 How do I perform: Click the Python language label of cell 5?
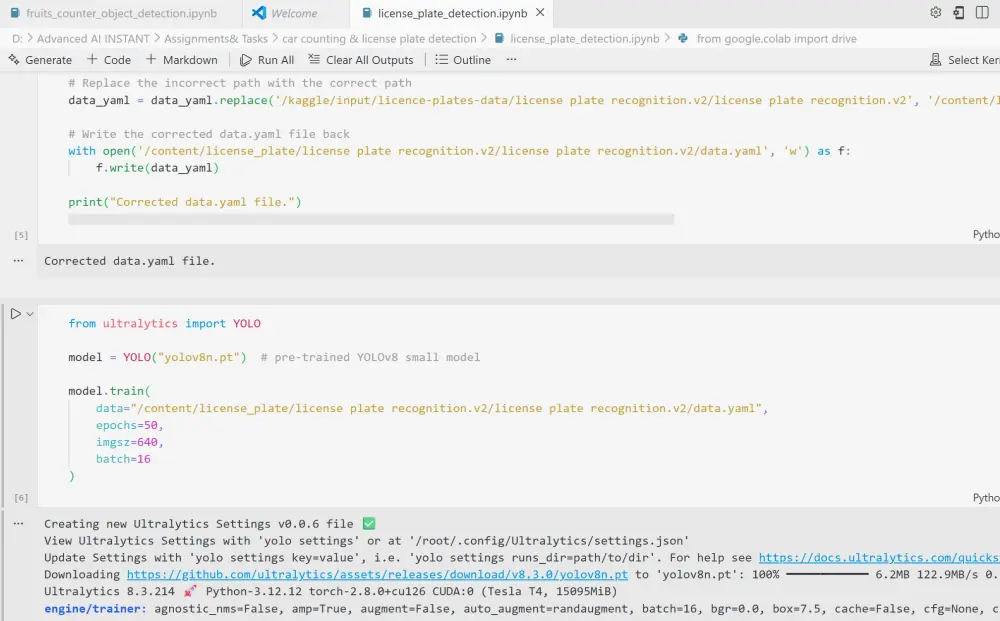986,235
